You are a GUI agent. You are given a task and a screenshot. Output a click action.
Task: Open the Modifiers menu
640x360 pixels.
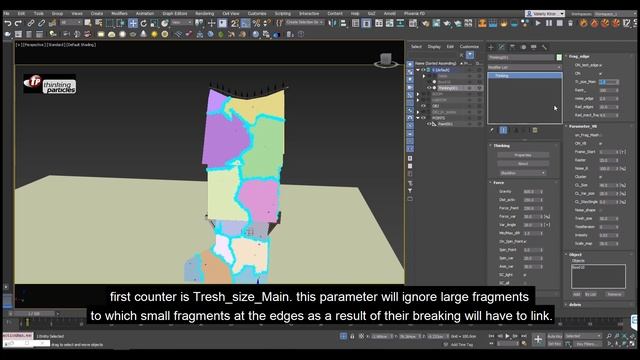[119, 13]
